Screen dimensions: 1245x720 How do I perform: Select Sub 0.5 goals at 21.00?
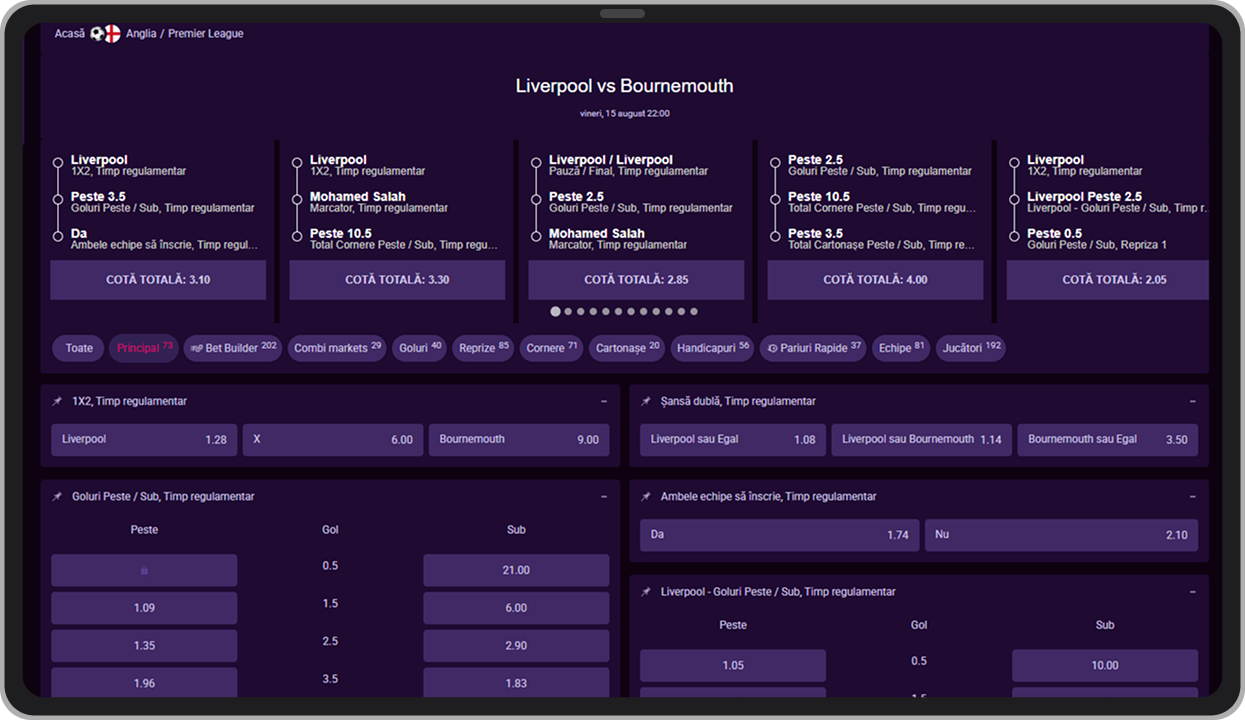tap(516, 570)
